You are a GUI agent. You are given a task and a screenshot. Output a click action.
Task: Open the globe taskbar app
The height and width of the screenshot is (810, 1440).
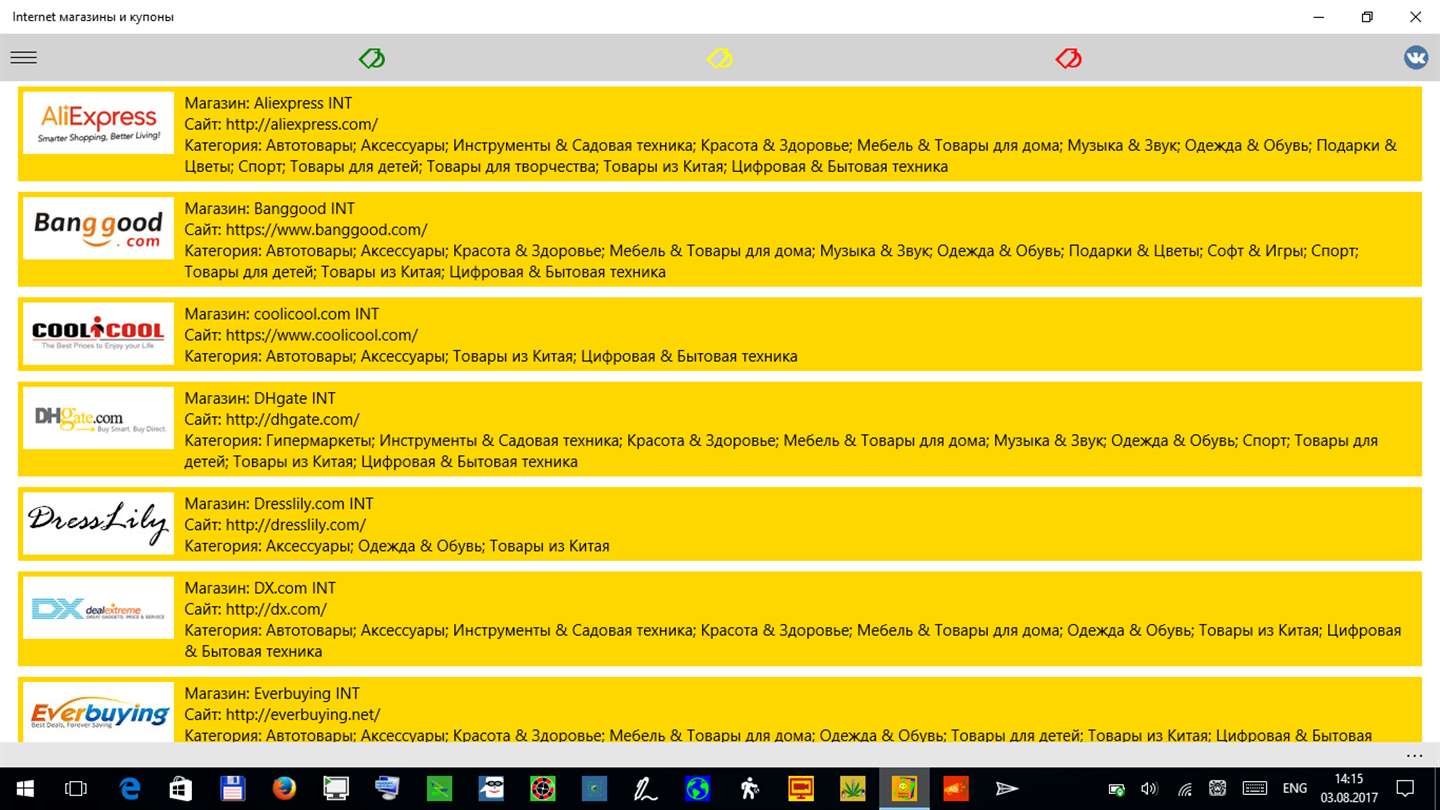697,788
